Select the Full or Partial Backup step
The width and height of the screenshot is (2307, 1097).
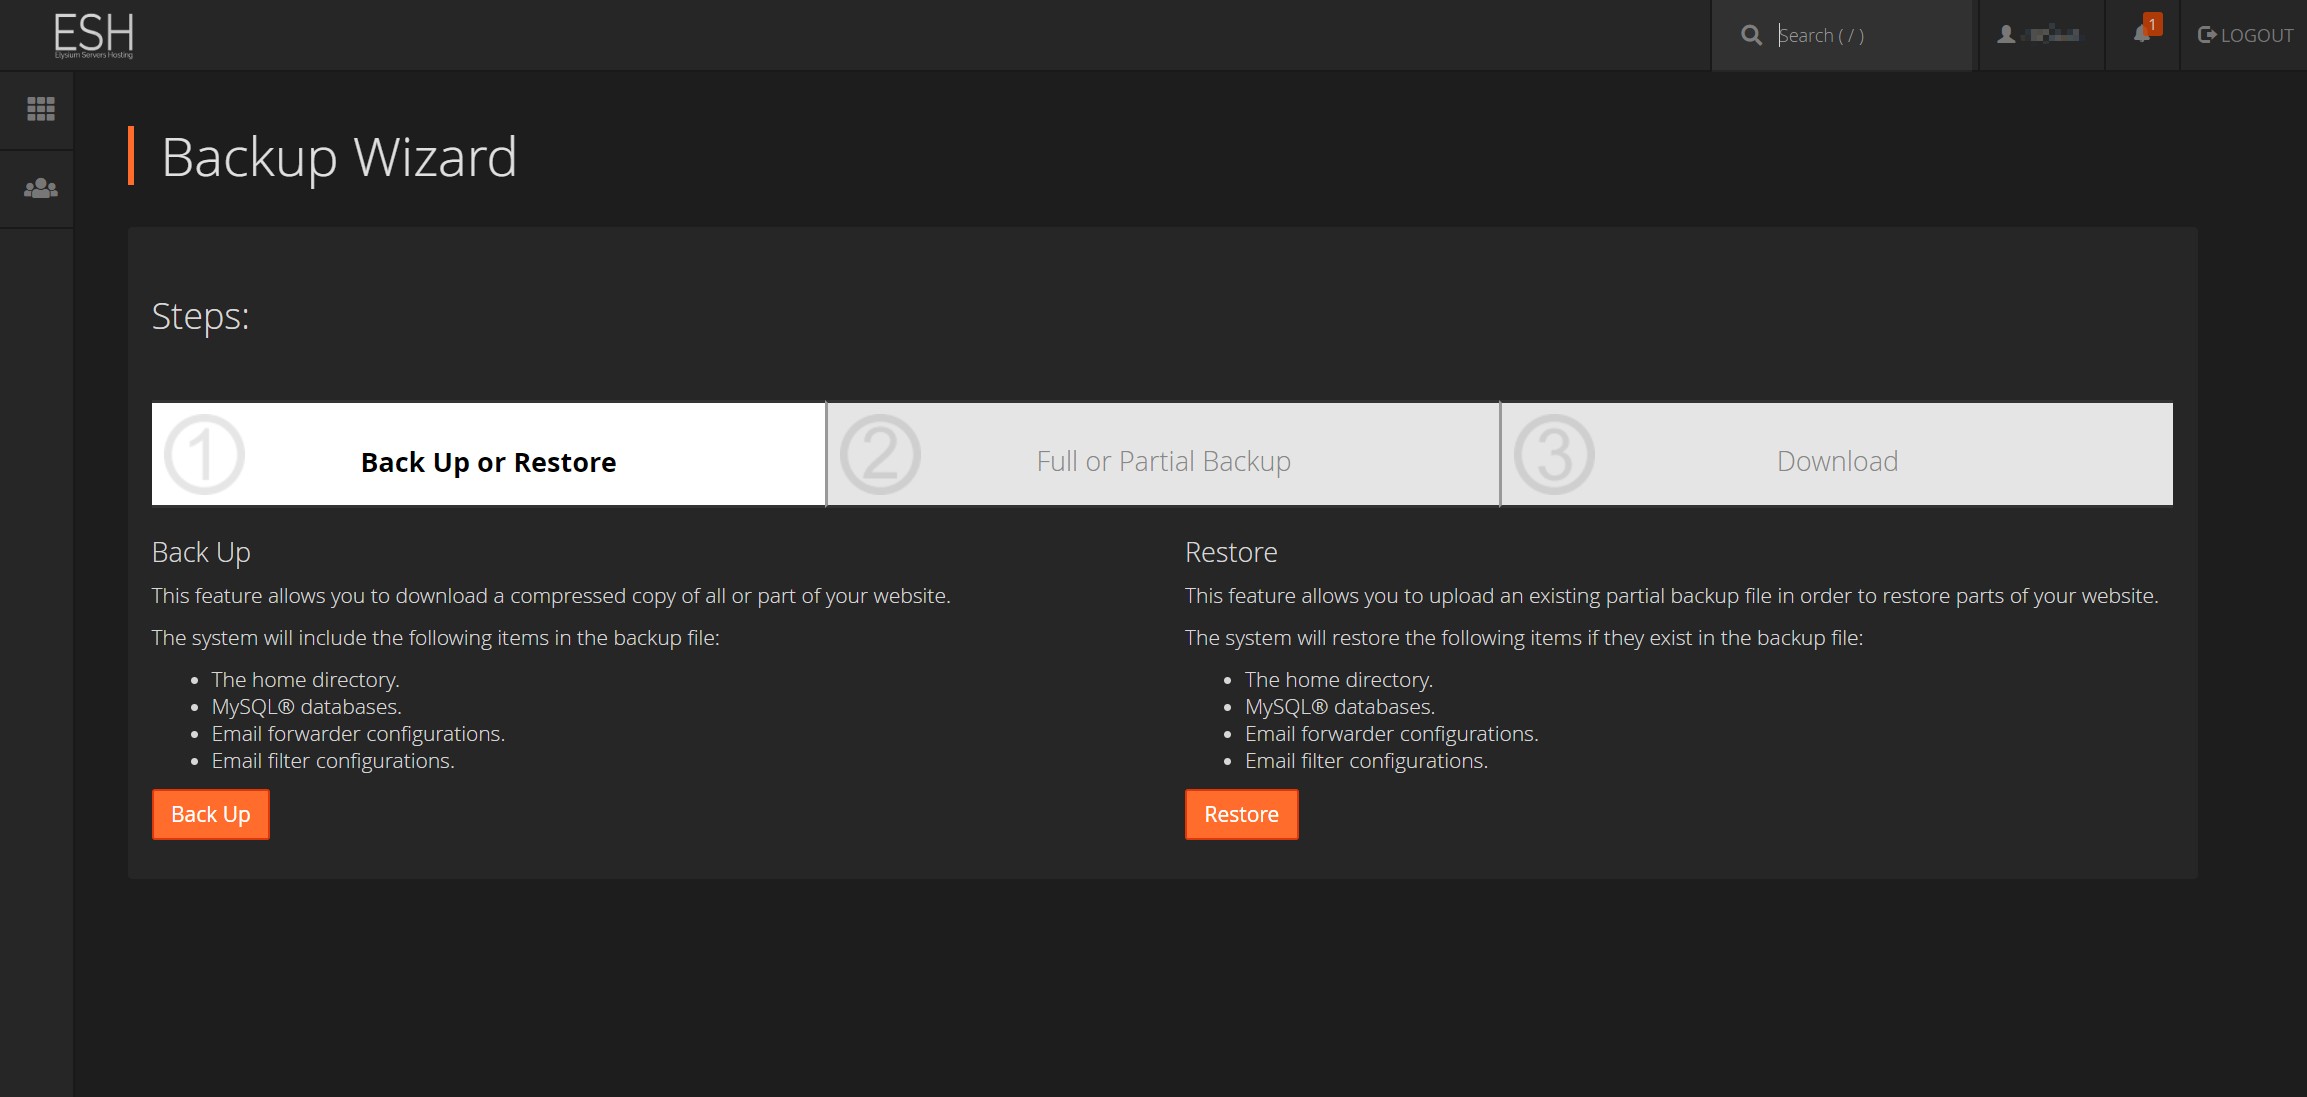(1163, 461)
